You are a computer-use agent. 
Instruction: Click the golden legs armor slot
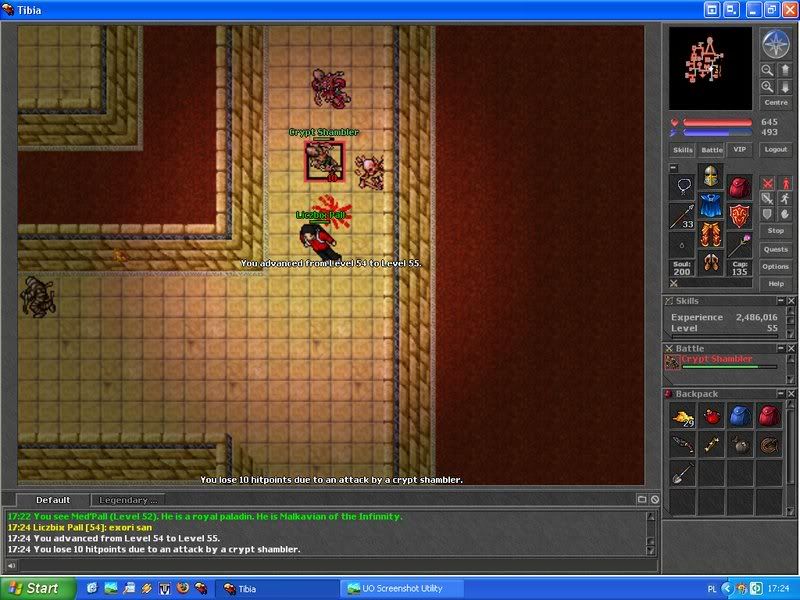711,234
